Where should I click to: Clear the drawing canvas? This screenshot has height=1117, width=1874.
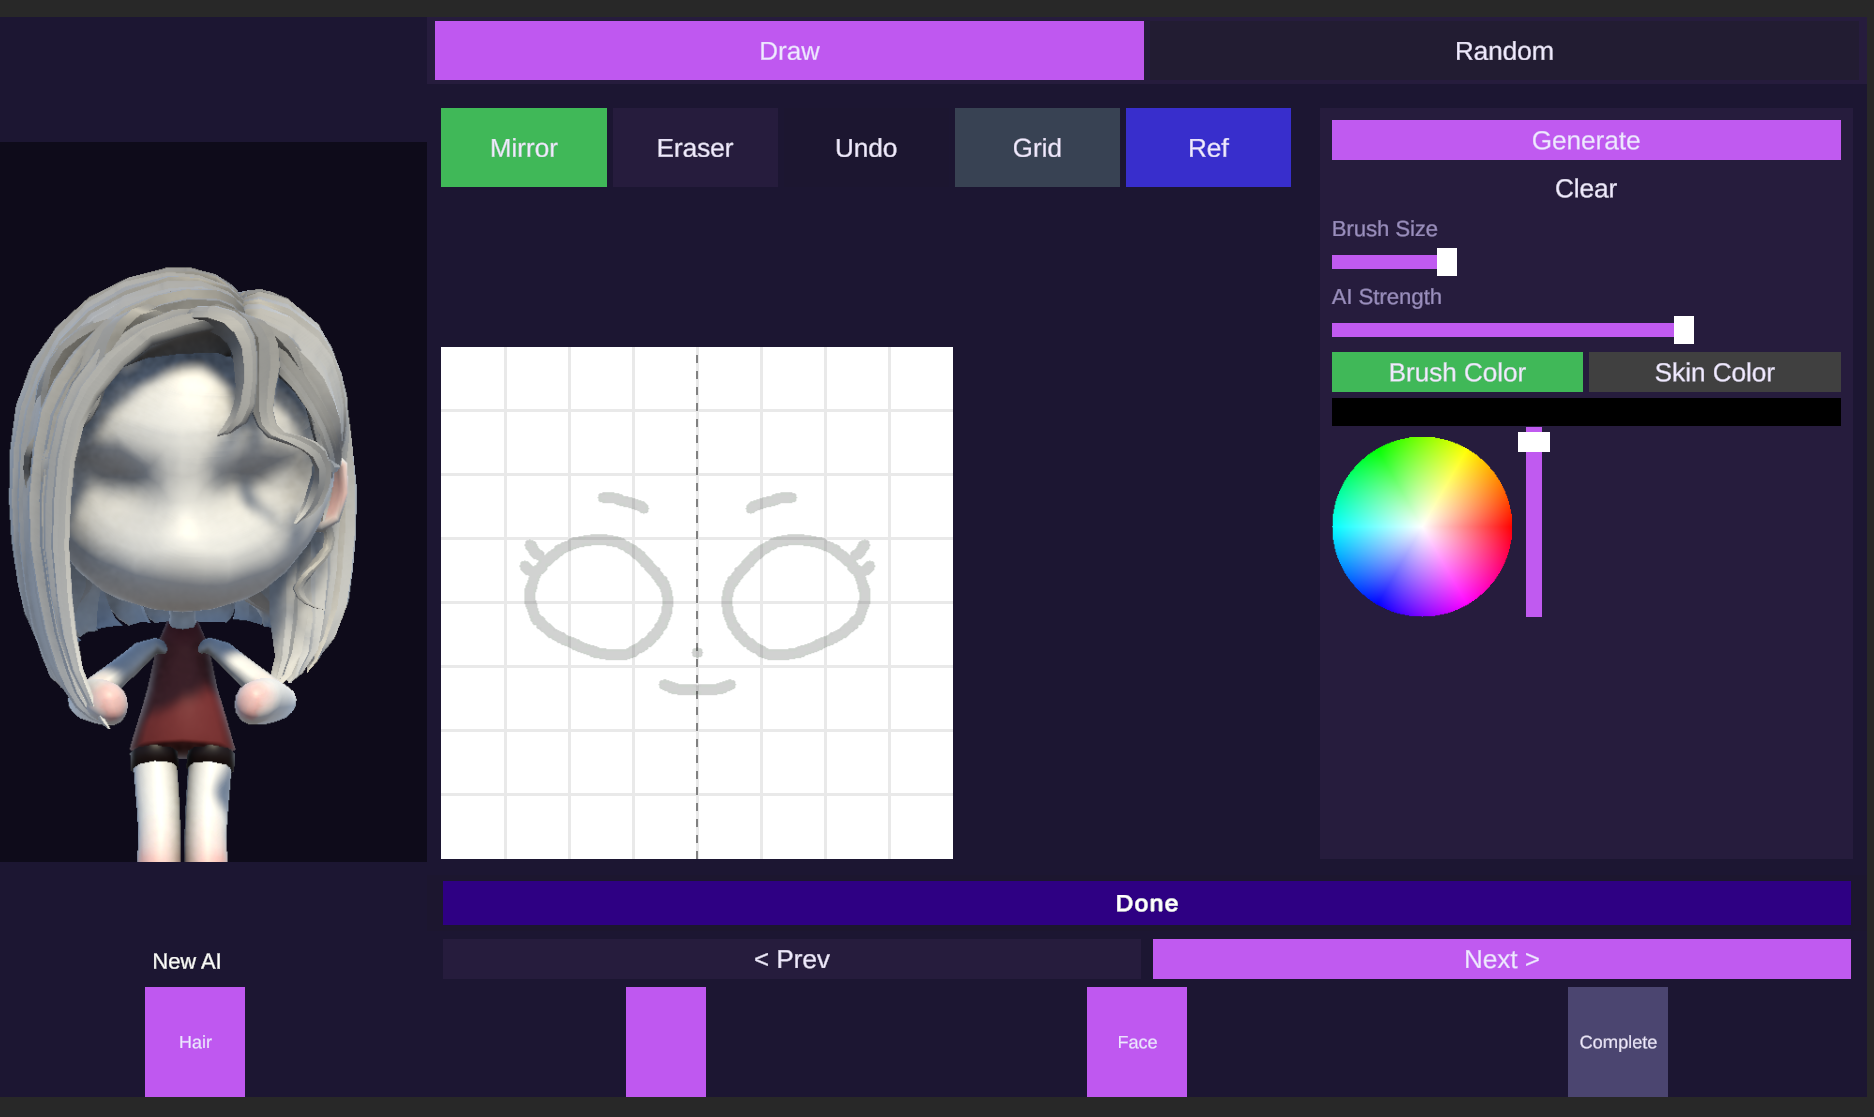coord(1586,189)
